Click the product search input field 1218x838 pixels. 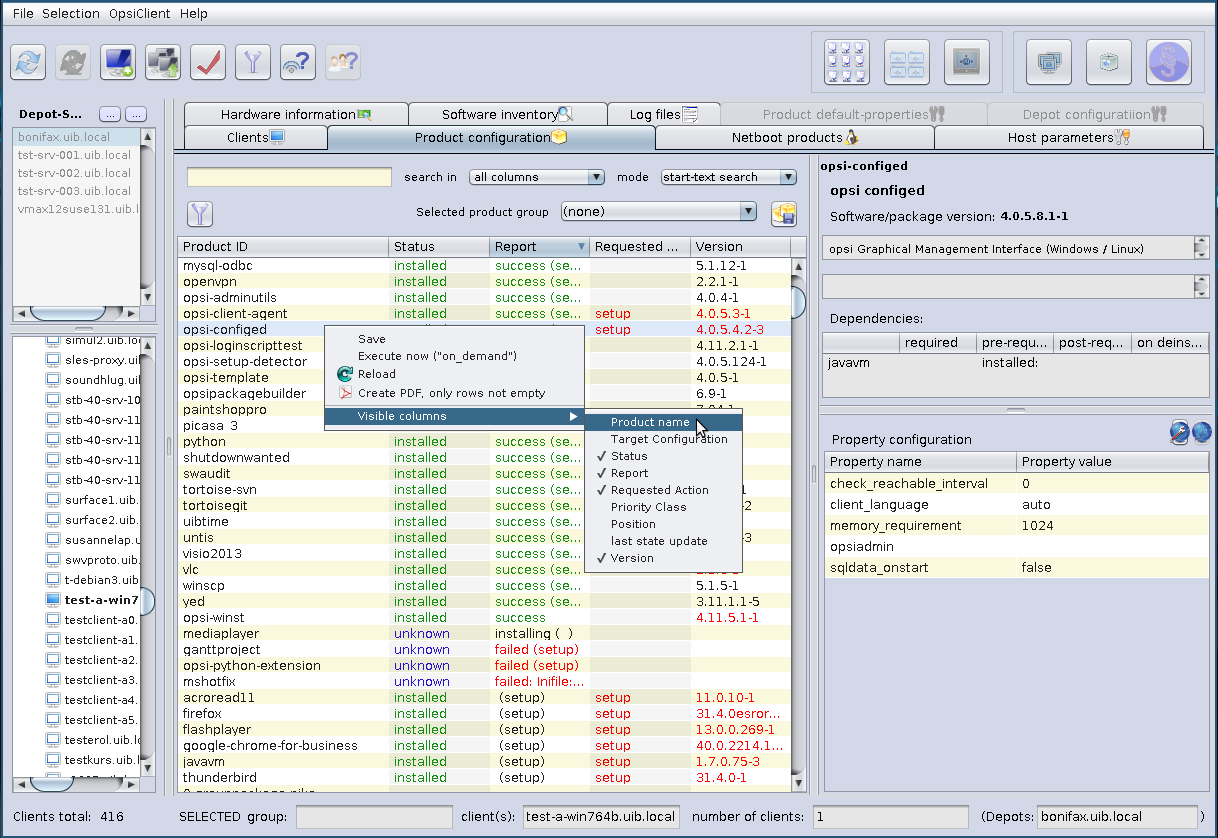click(x=289, y=177)
